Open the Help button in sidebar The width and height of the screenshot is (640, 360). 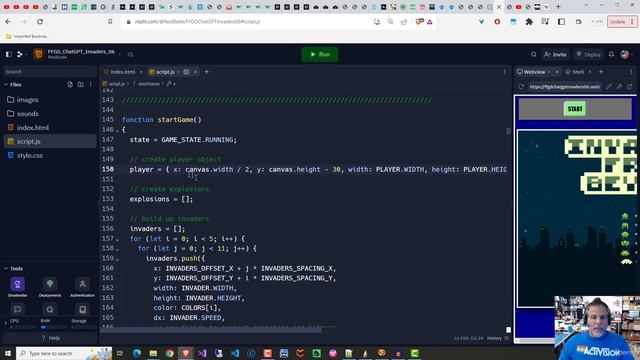tap(50, 338)
